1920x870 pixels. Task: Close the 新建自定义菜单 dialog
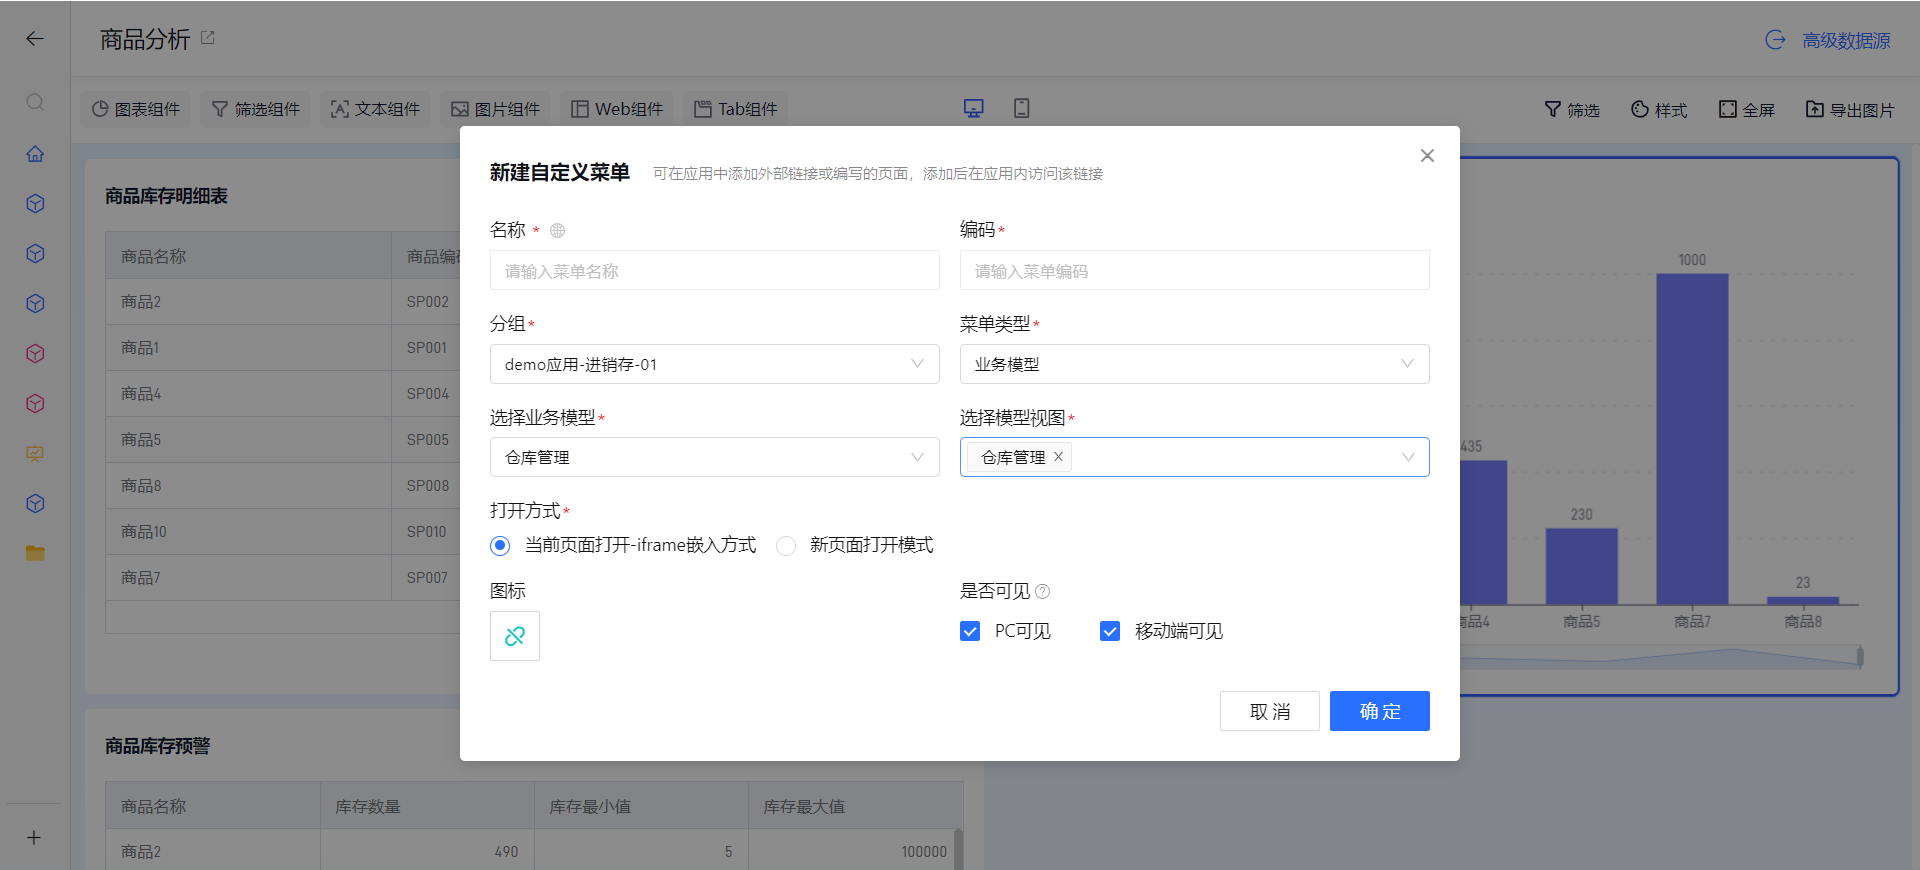click(1427, 155)
